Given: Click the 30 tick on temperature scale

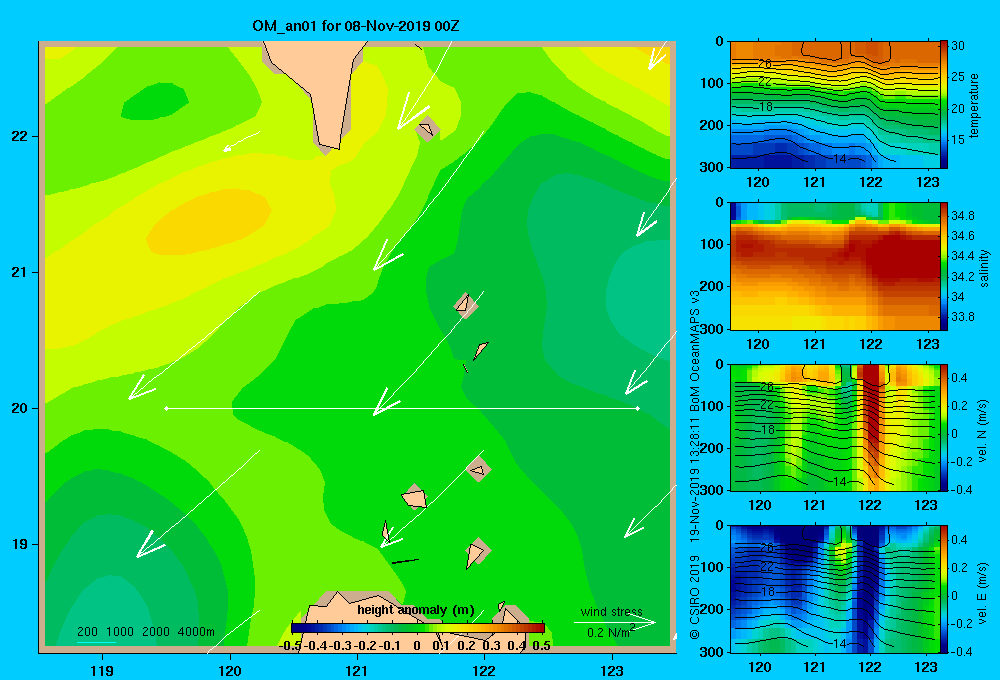Looking at the screenshot, I should point(958,46).
